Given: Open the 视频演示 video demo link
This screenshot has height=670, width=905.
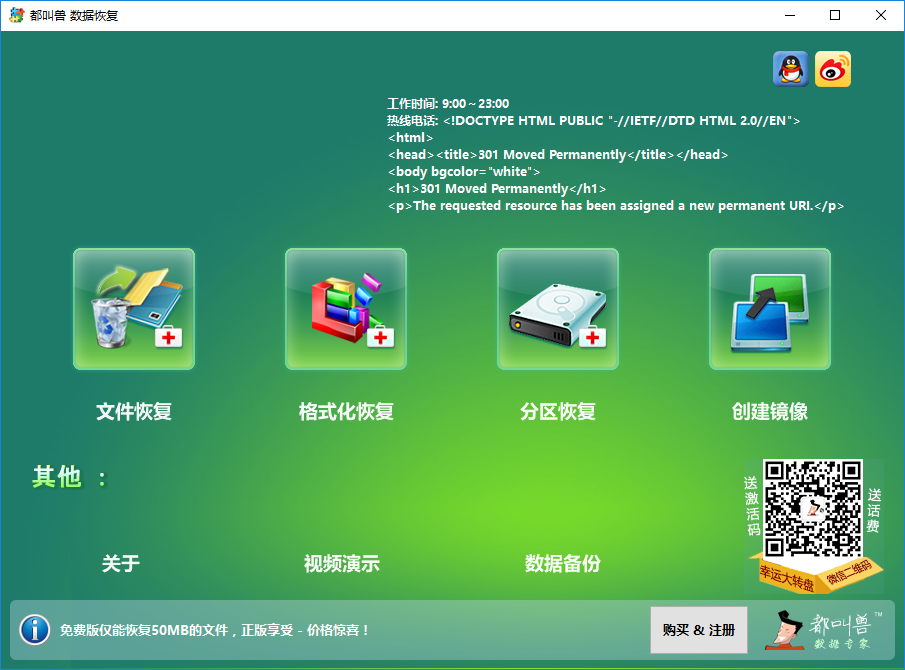Looking at the screenshot, I should coord(342,563).
